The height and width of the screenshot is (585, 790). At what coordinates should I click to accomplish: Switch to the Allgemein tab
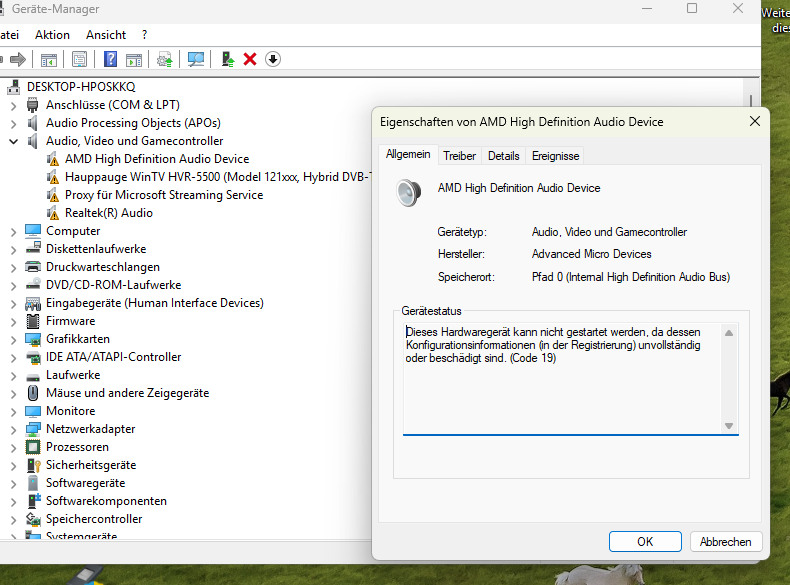(x=408, y=154)
